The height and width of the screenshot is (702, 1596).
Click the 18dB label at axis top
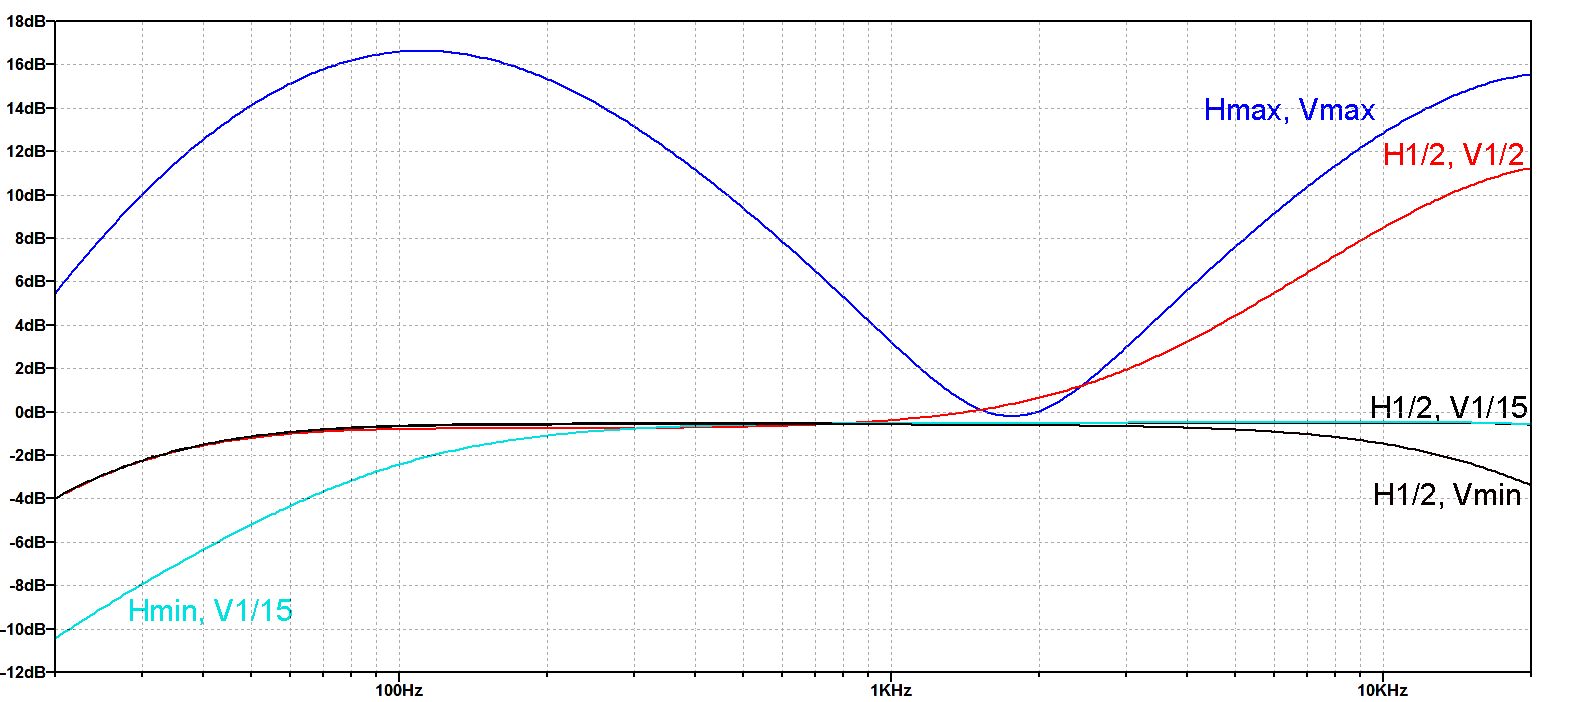pyautogui.click(x=25, y=21)
